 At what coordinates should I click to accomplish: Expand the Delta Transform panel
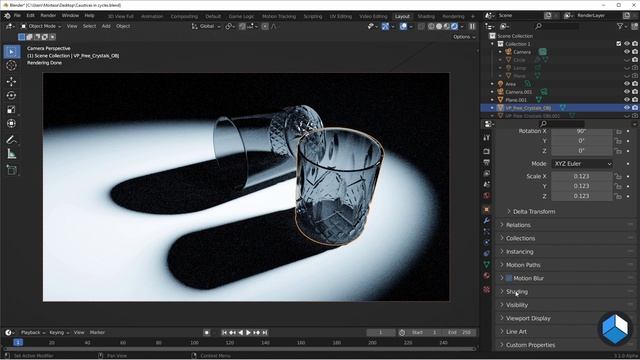[533, 211]
